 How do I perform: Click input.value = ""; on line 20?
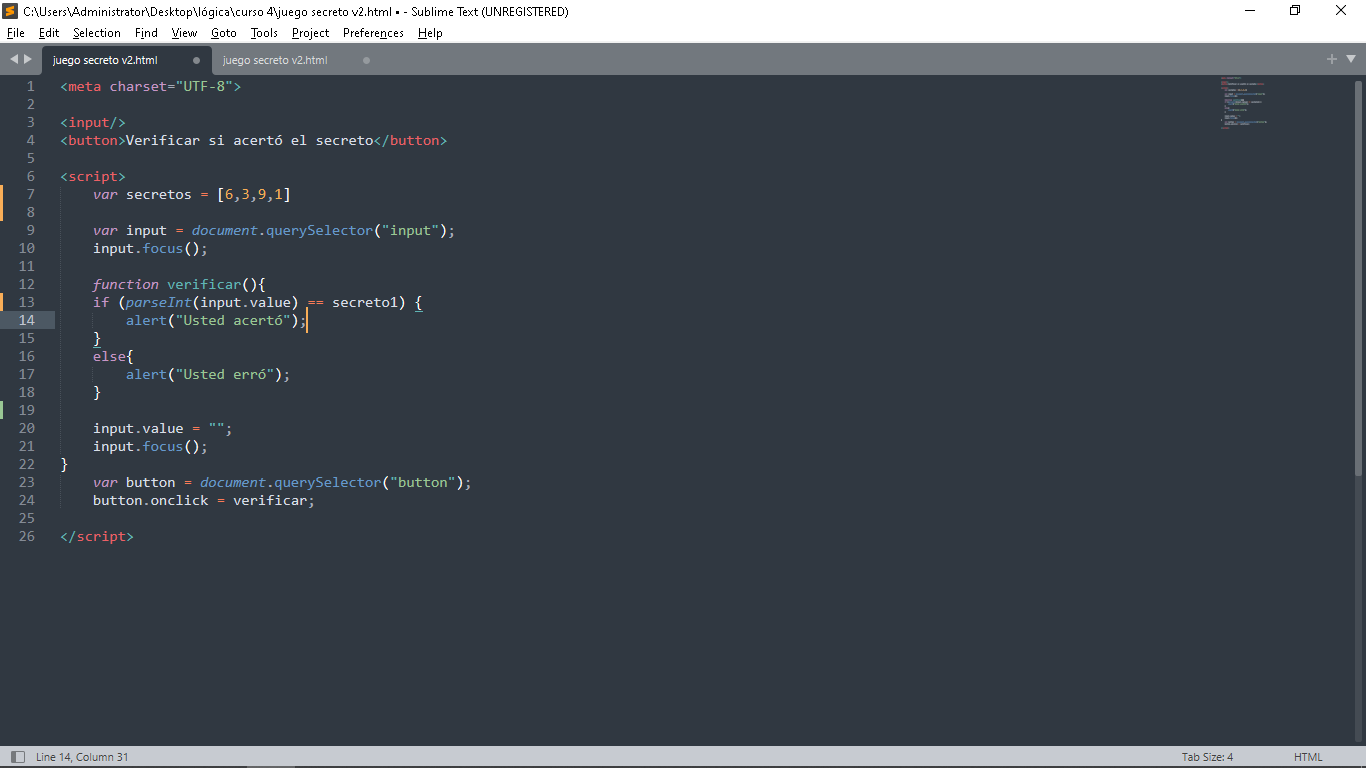[163, 428]
